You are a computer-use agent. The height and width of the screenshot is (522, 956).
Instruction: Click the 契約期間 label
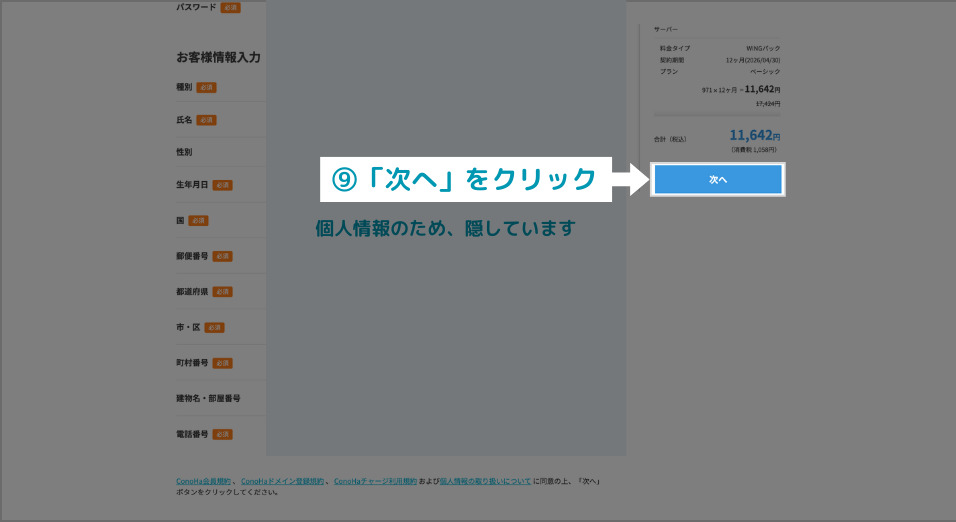(672, 60)
